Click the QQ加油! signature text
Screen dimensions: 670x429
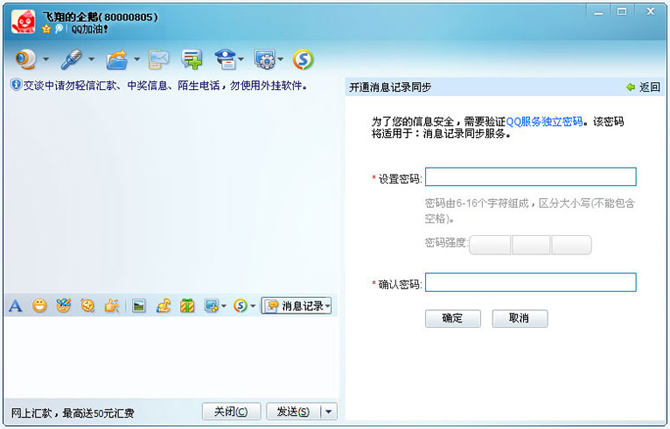[90, 29]
